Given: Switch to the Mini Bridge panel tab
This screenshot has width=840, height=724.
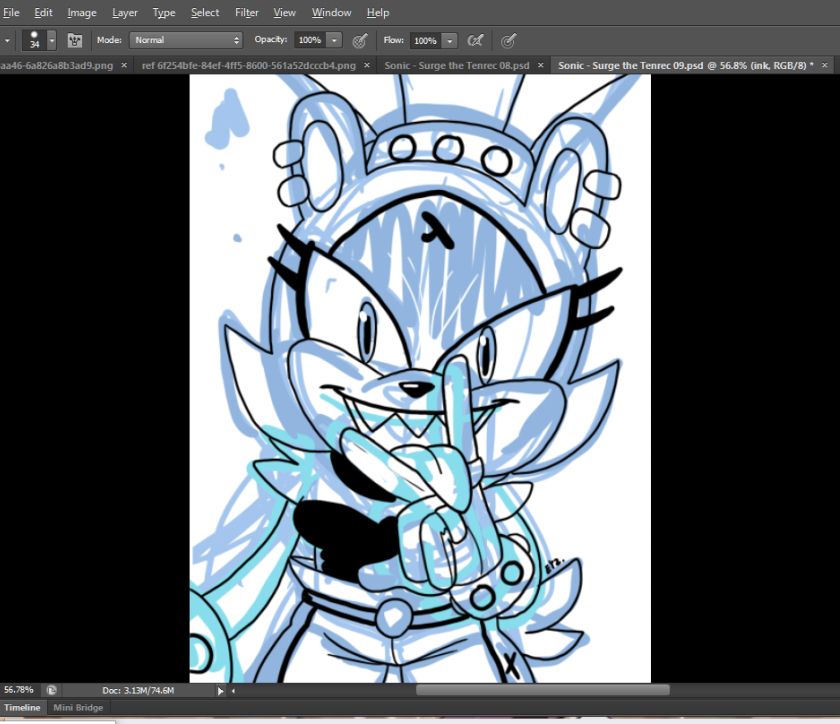Looking at the screenshot, I should tap(78, 707).
